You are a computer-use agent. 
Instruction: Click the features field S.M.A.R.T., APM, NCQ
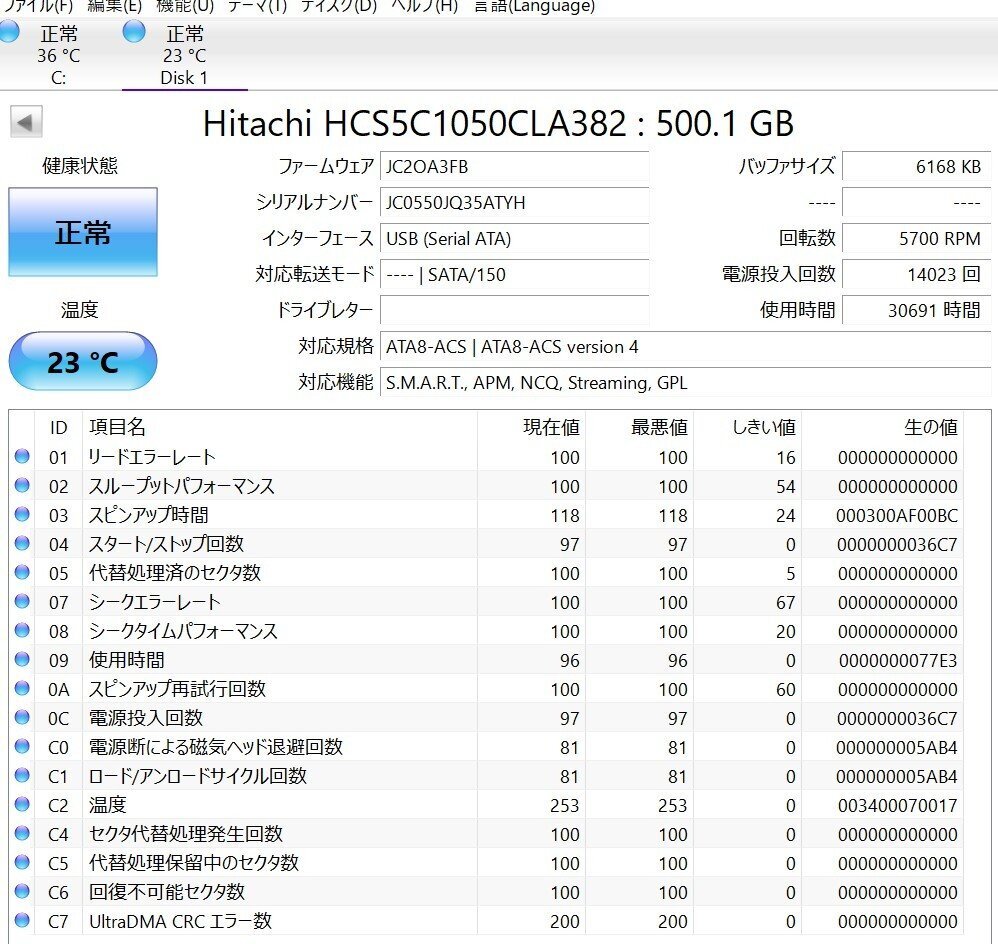[685, 383]
